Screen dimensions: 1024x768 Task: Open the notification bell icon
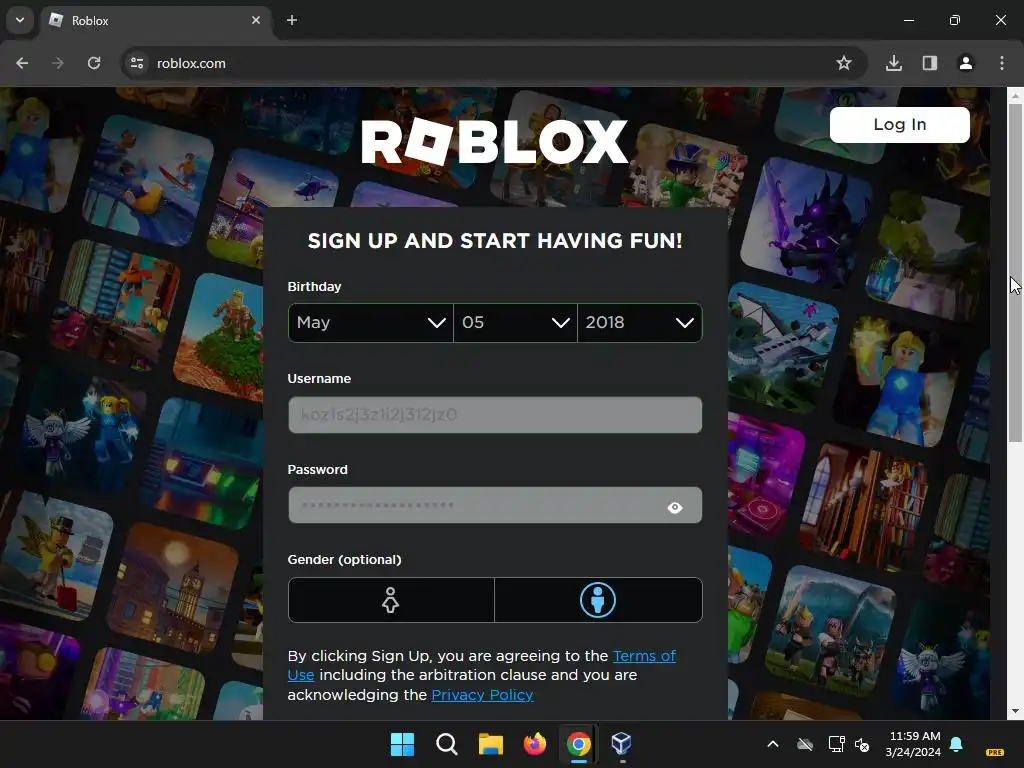tap(956, 744)
